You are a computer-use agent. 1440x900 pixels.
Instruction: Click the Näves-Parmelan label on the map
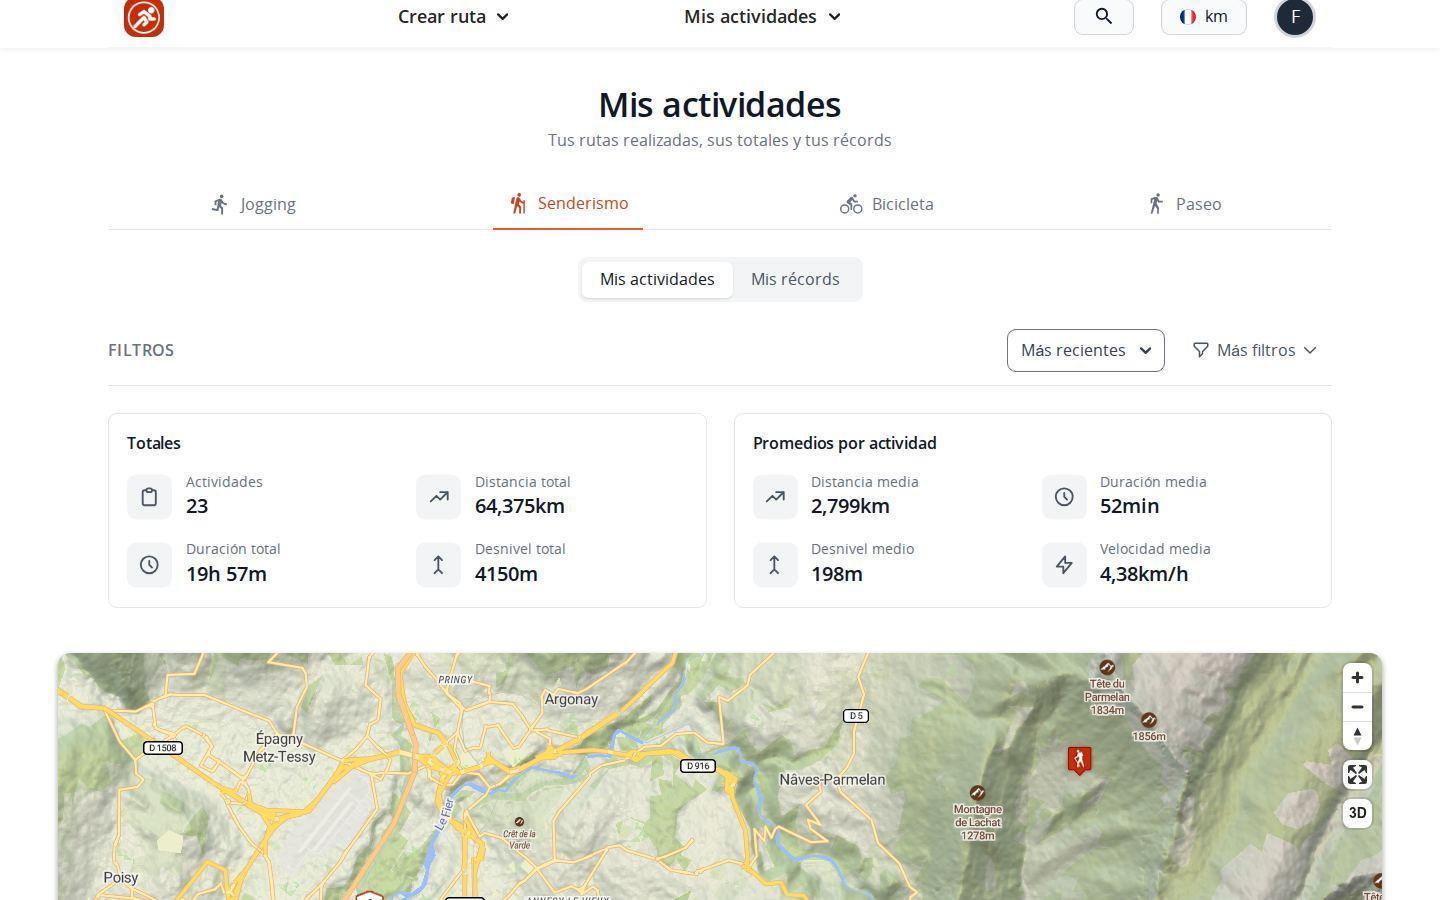832,780
